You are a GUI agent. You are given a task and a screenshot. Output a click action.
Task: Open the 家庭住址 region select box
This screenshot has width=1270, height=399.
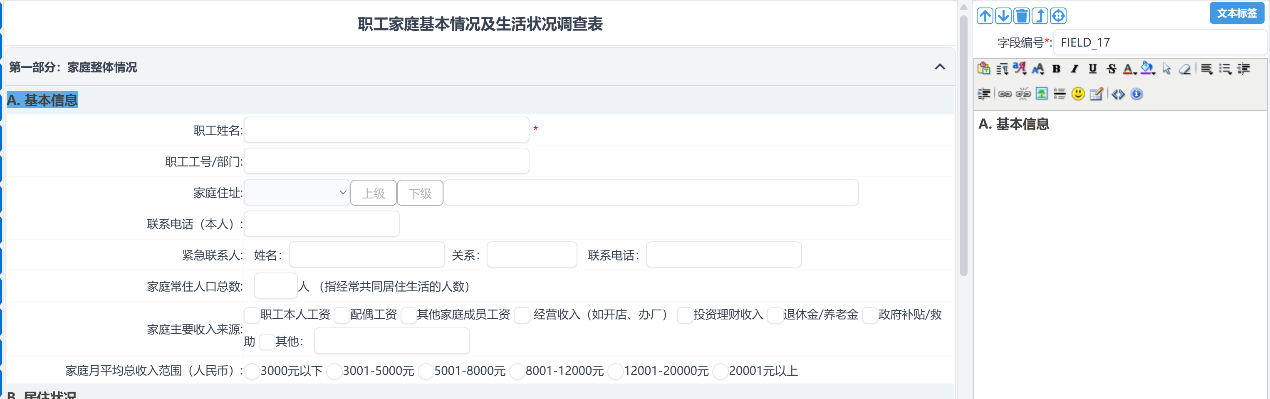pyautogui.click(x=297, y=193)
